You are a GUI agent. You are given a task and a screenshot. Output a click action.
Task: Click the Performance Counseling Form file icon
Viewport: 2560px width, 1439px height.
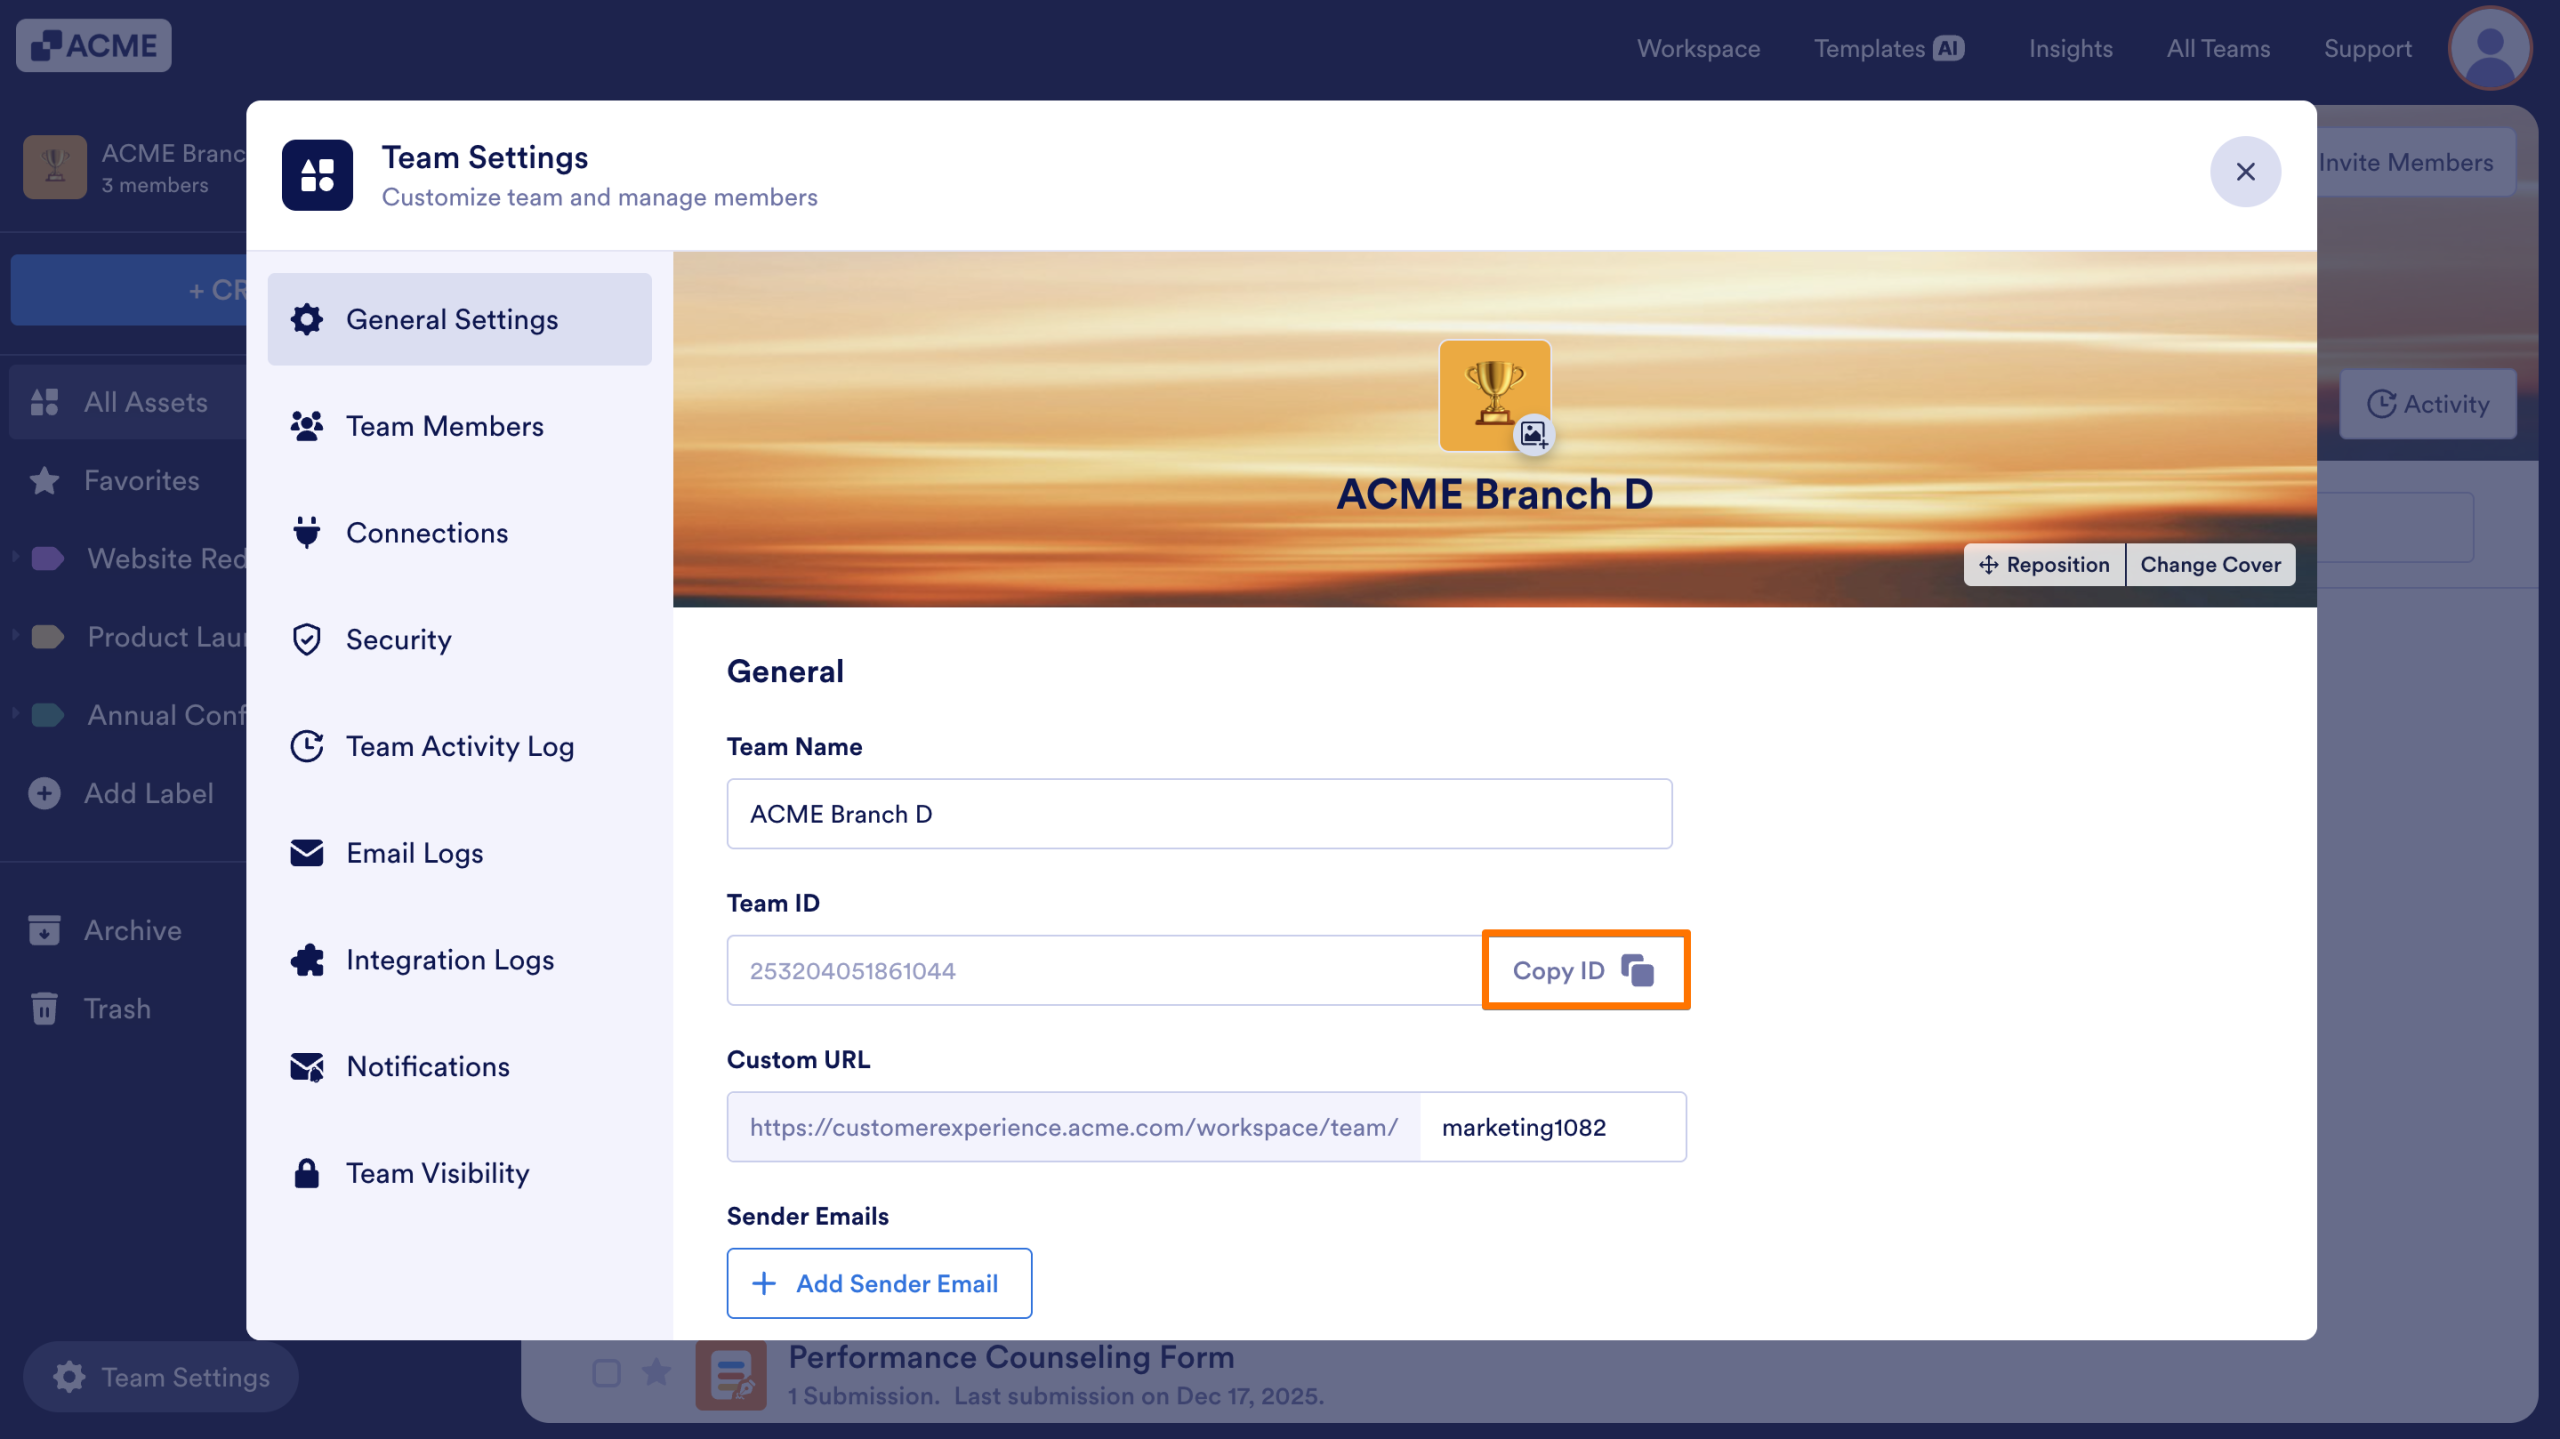(x=731, y=1376)
